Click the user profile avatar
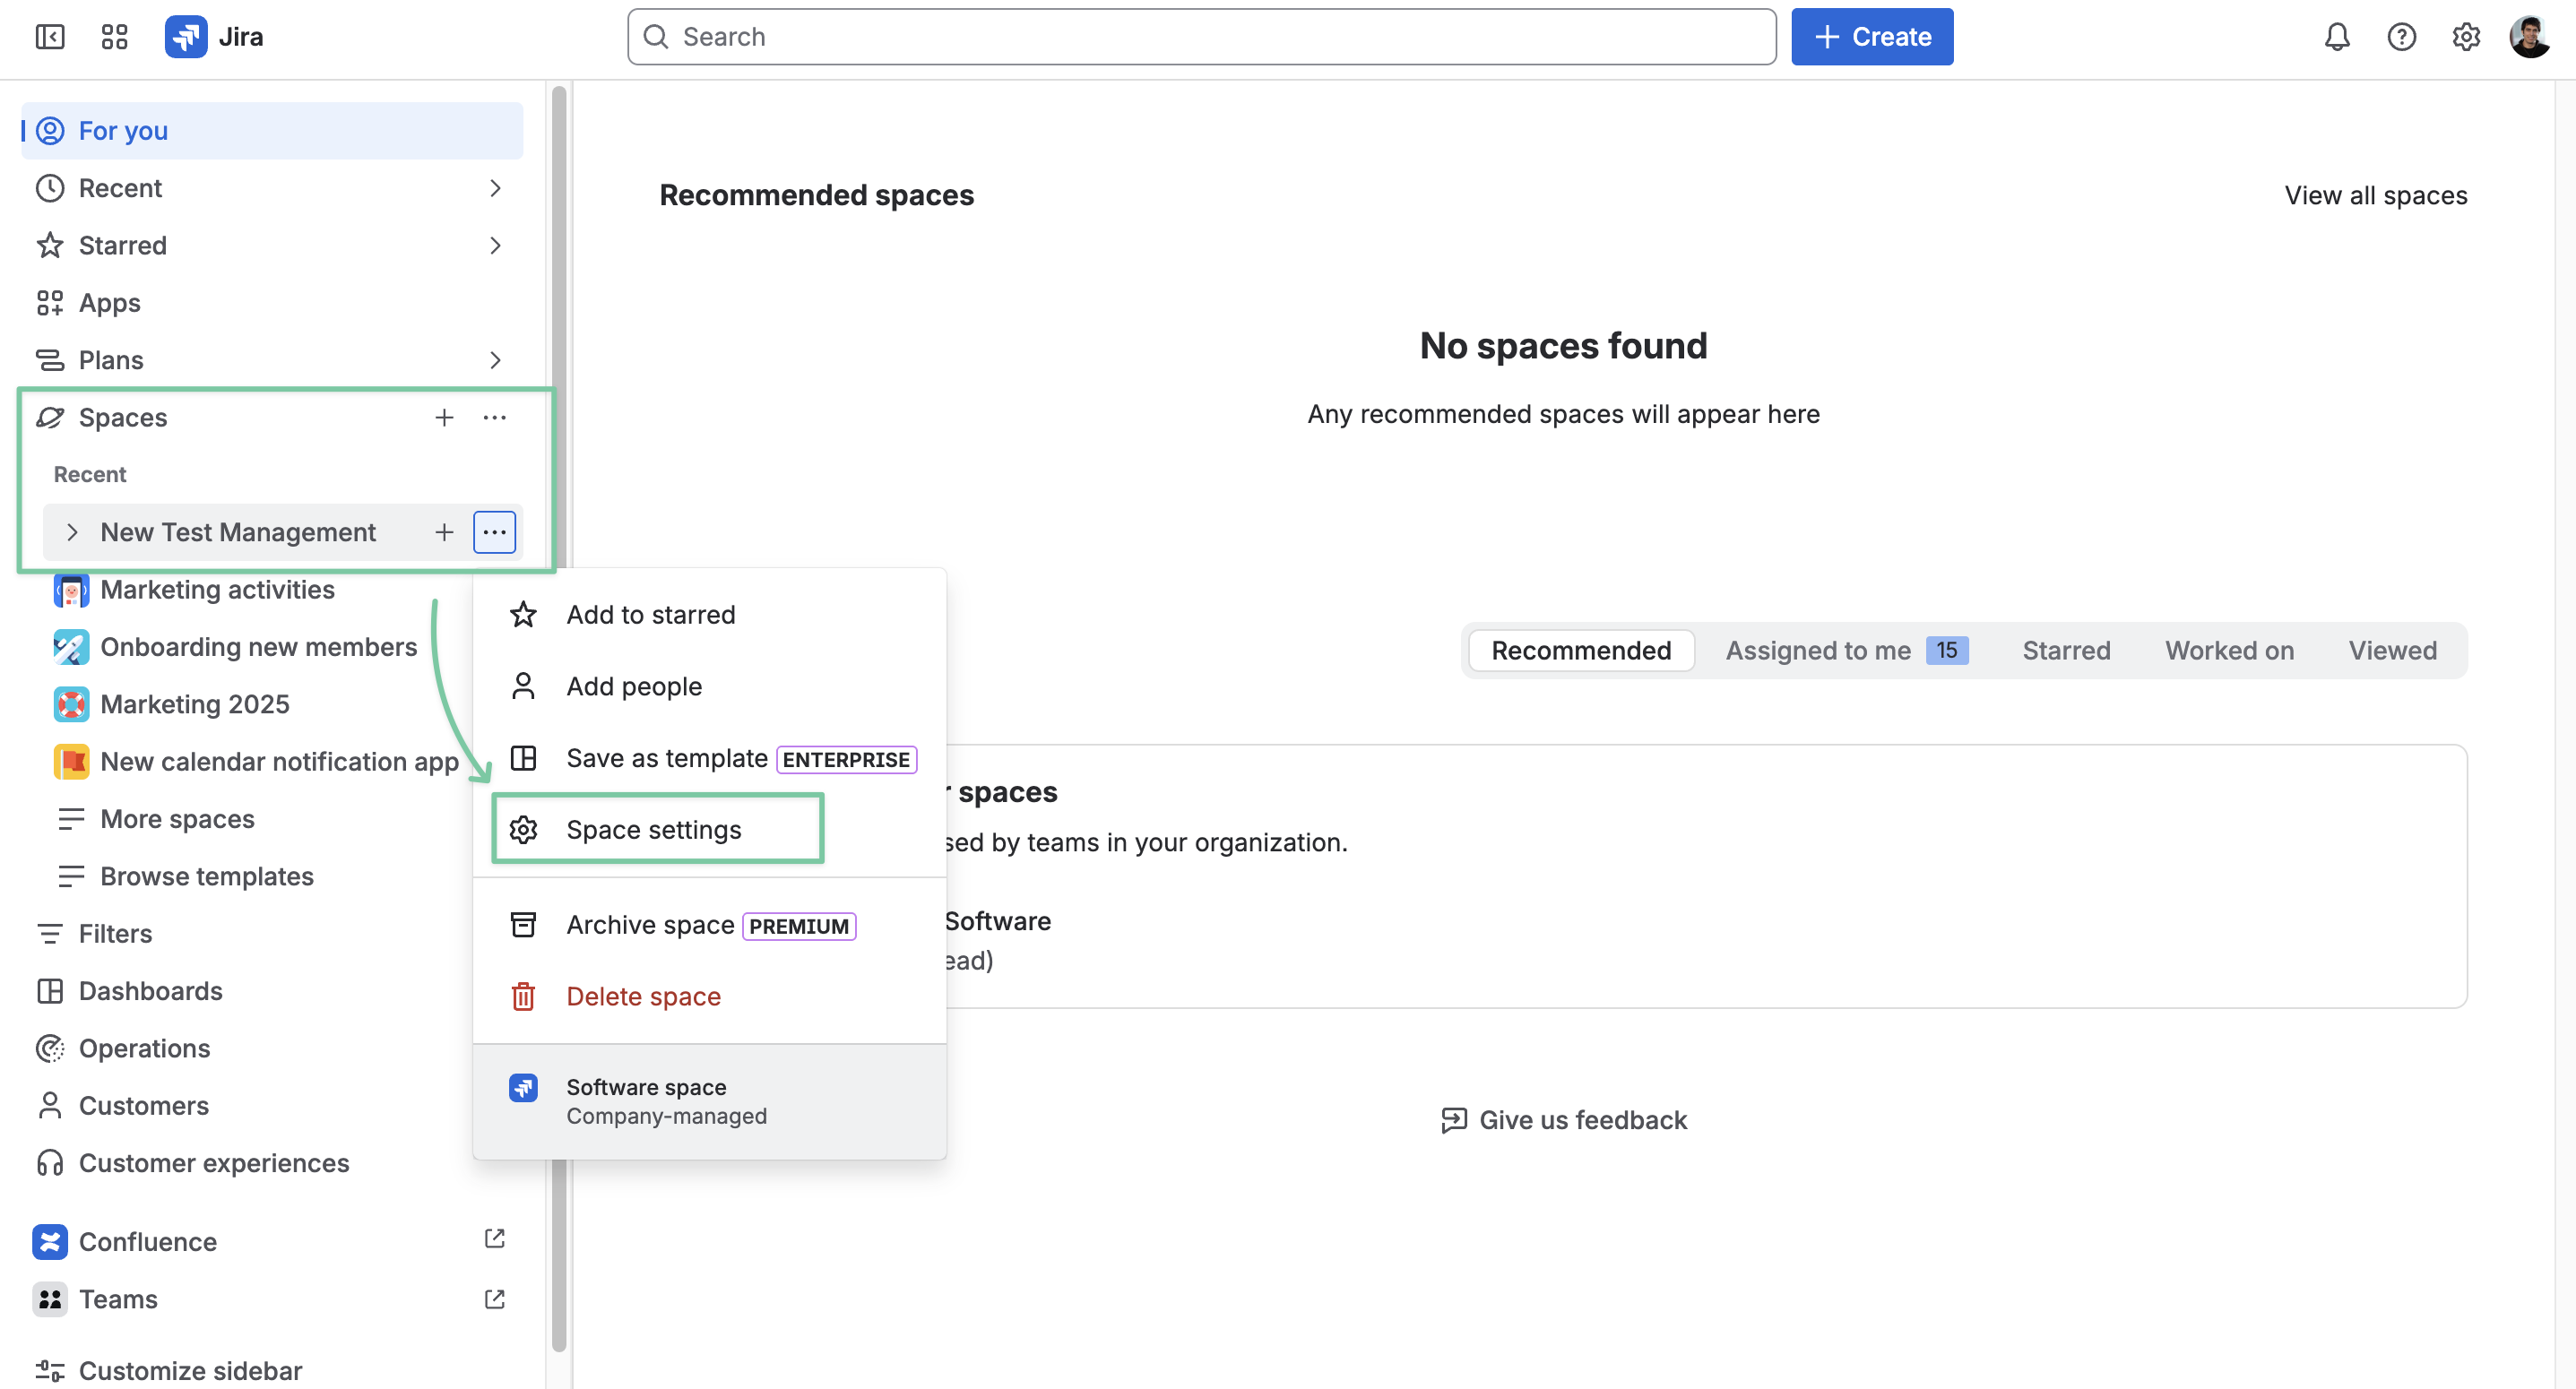This screenshot has width=2576, height=1389. coord(2530,37)
